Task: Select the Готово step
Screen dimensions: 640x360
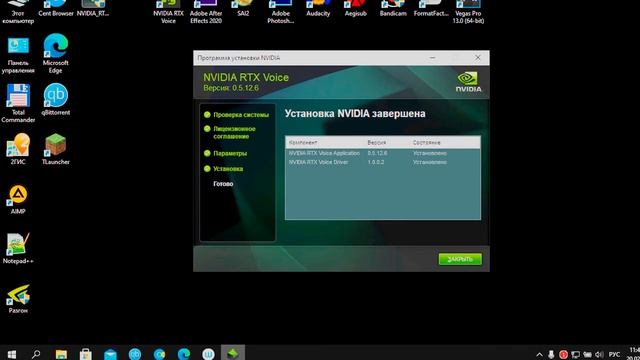Action: (x=223, y=184)
